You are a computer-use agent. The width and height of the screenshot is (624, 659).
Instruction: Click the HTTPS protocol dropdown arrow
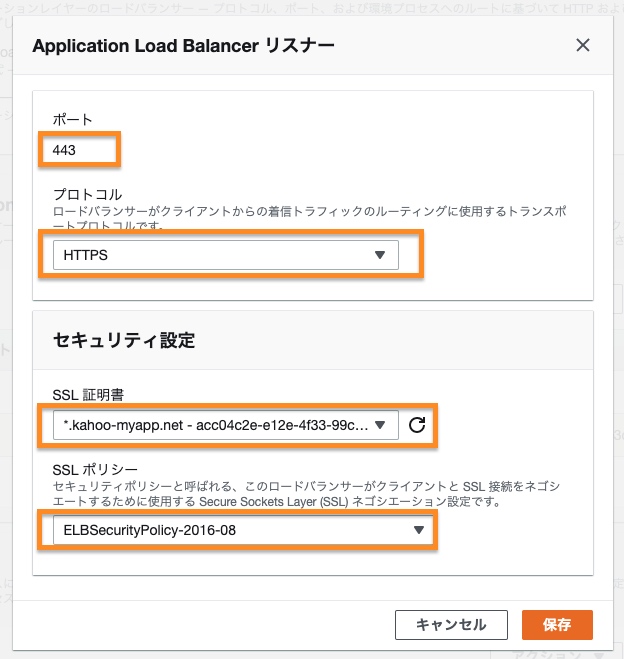[379, 255]
